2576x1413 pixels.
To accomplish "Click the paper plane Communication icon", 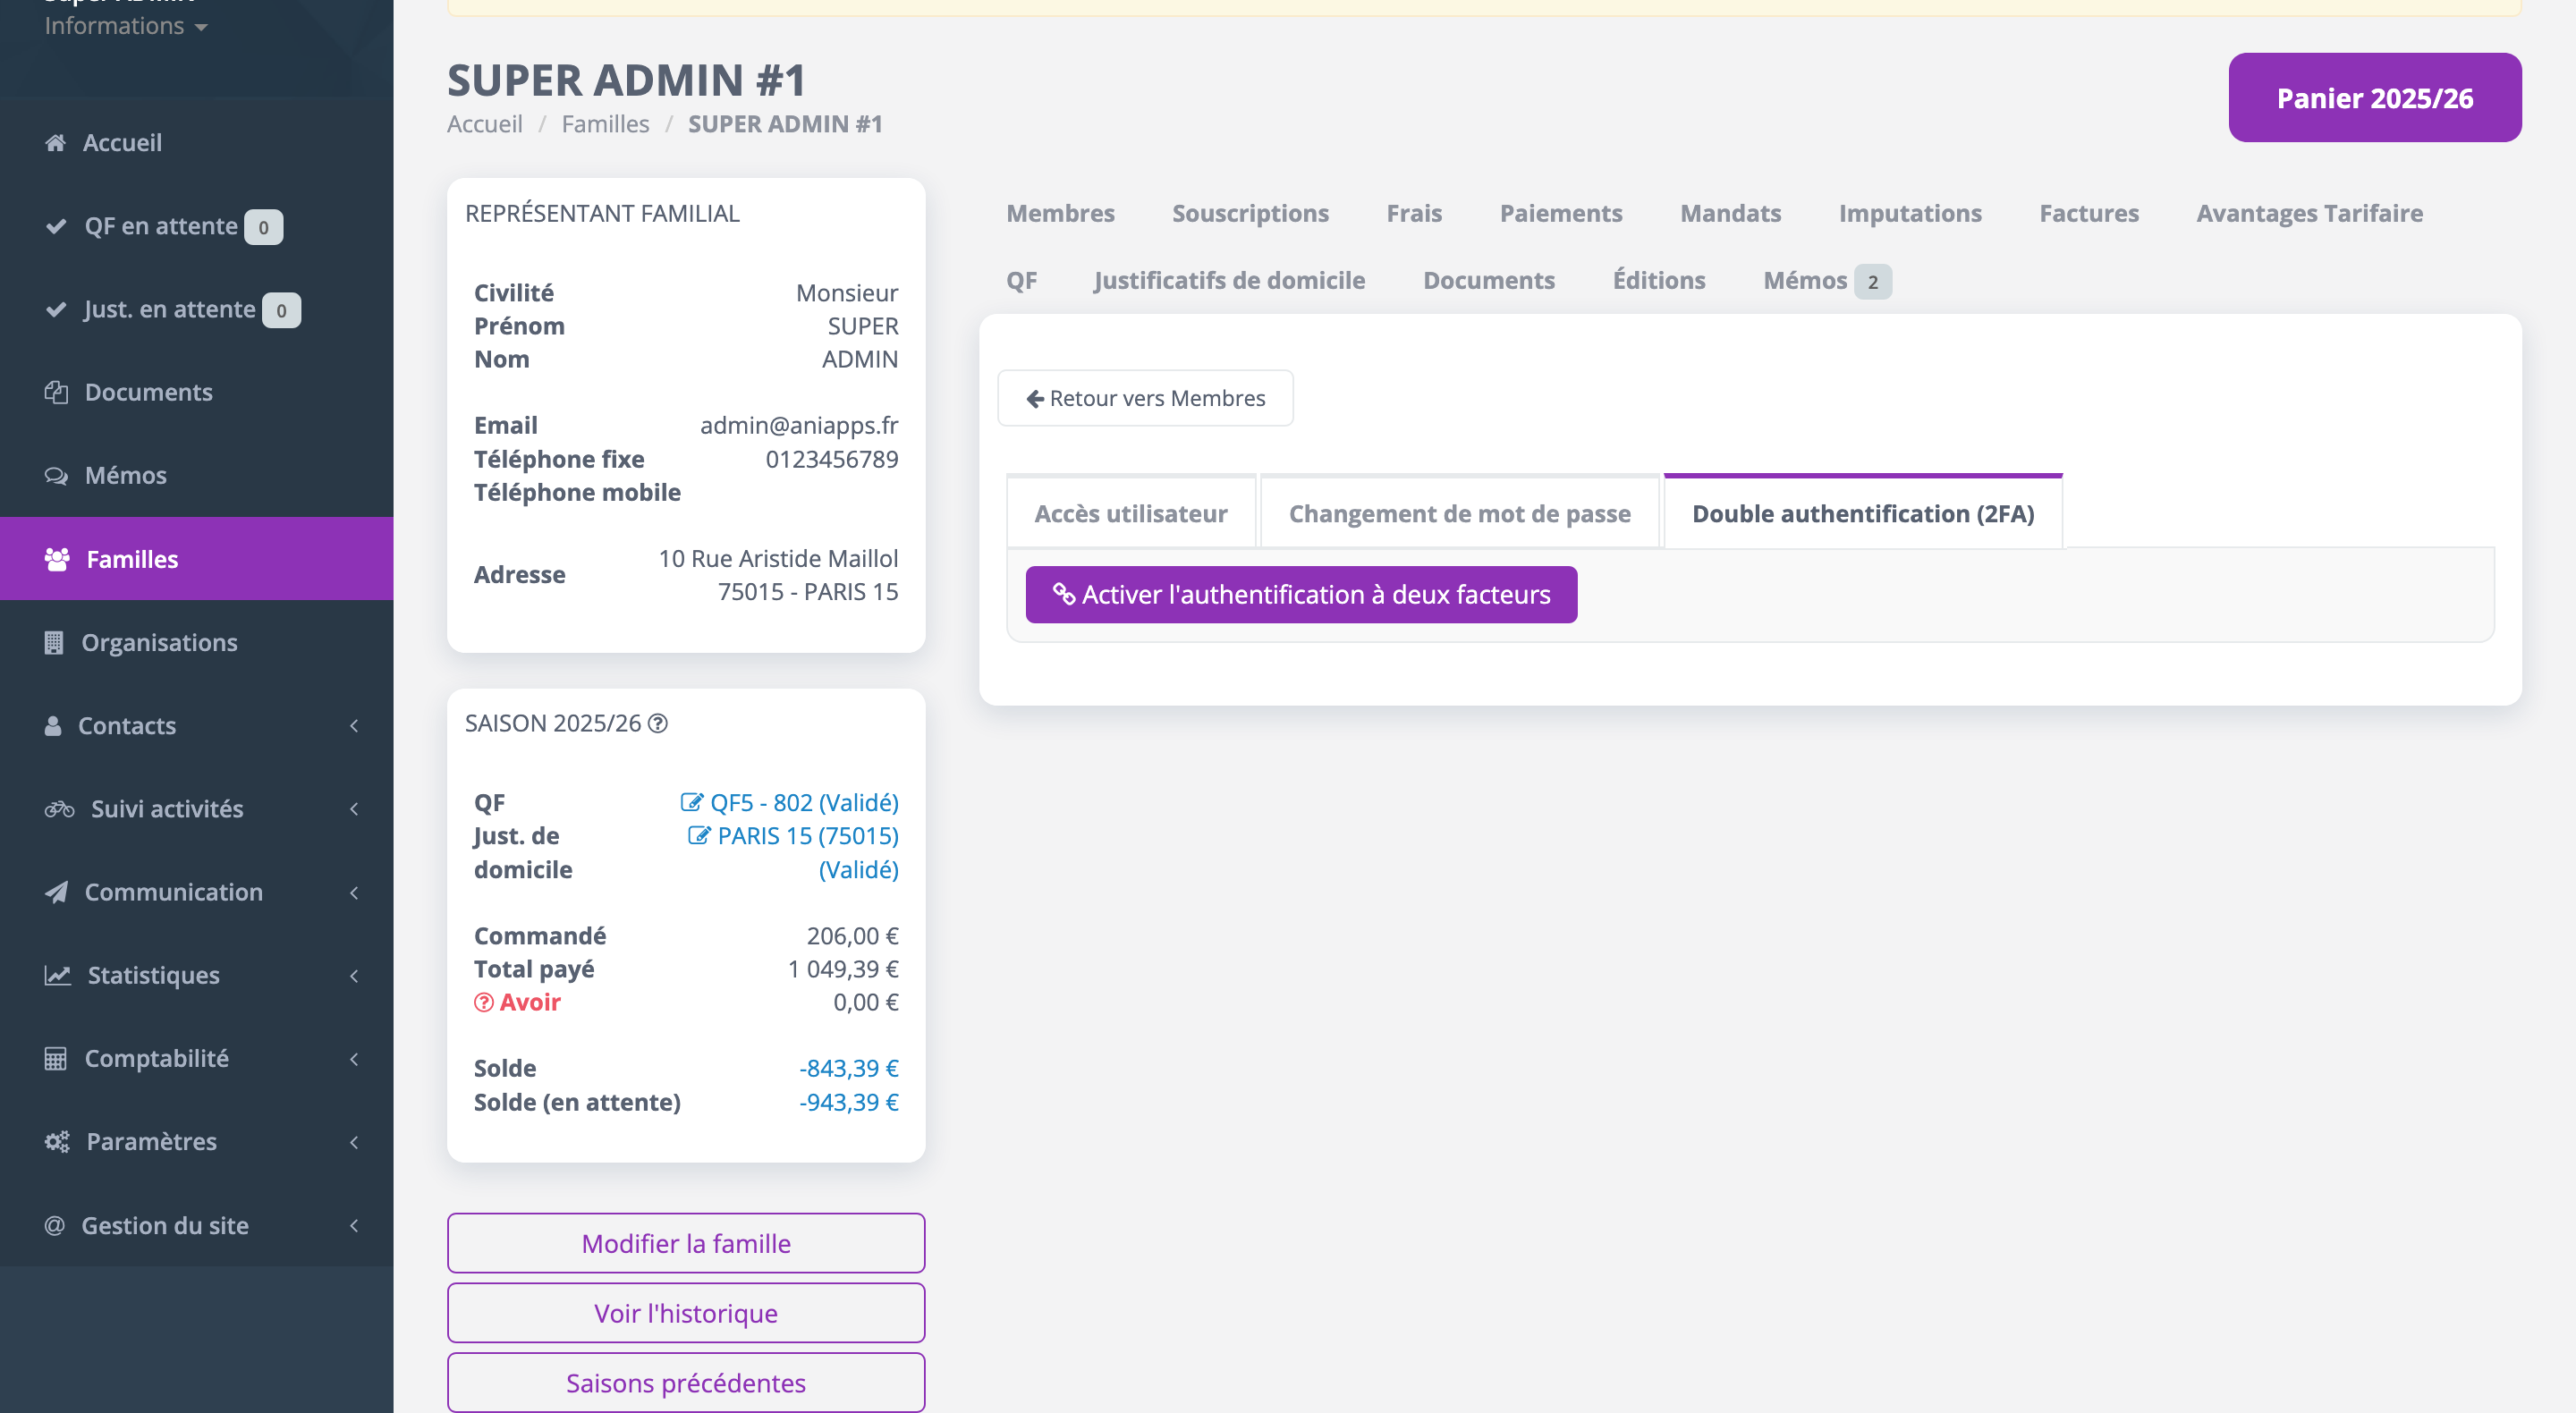I will point(57,892).
